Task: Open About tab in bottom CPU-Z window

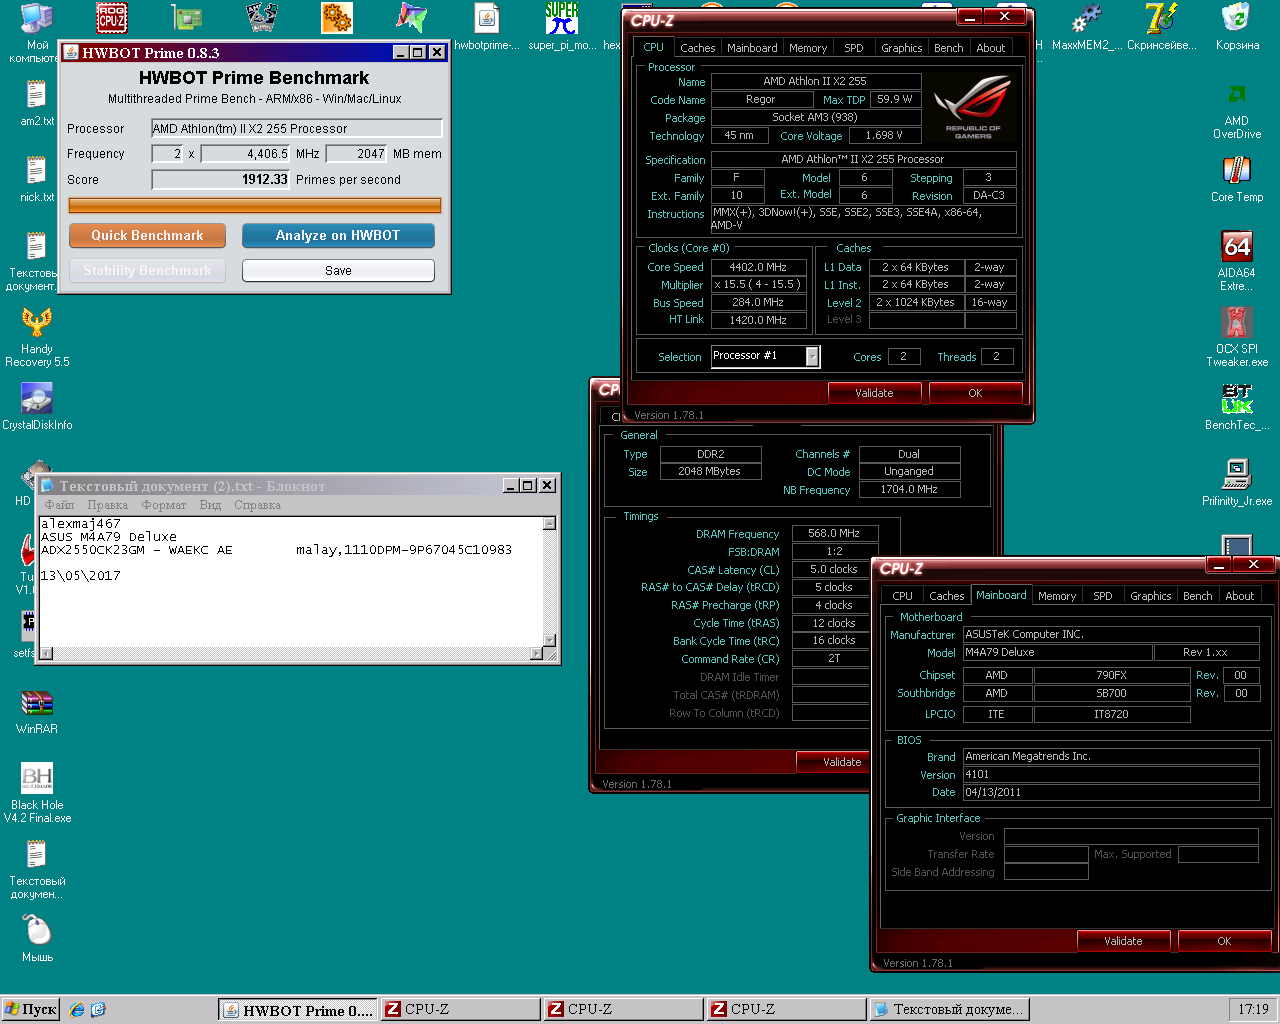Action: click(x=1240, y=596)
